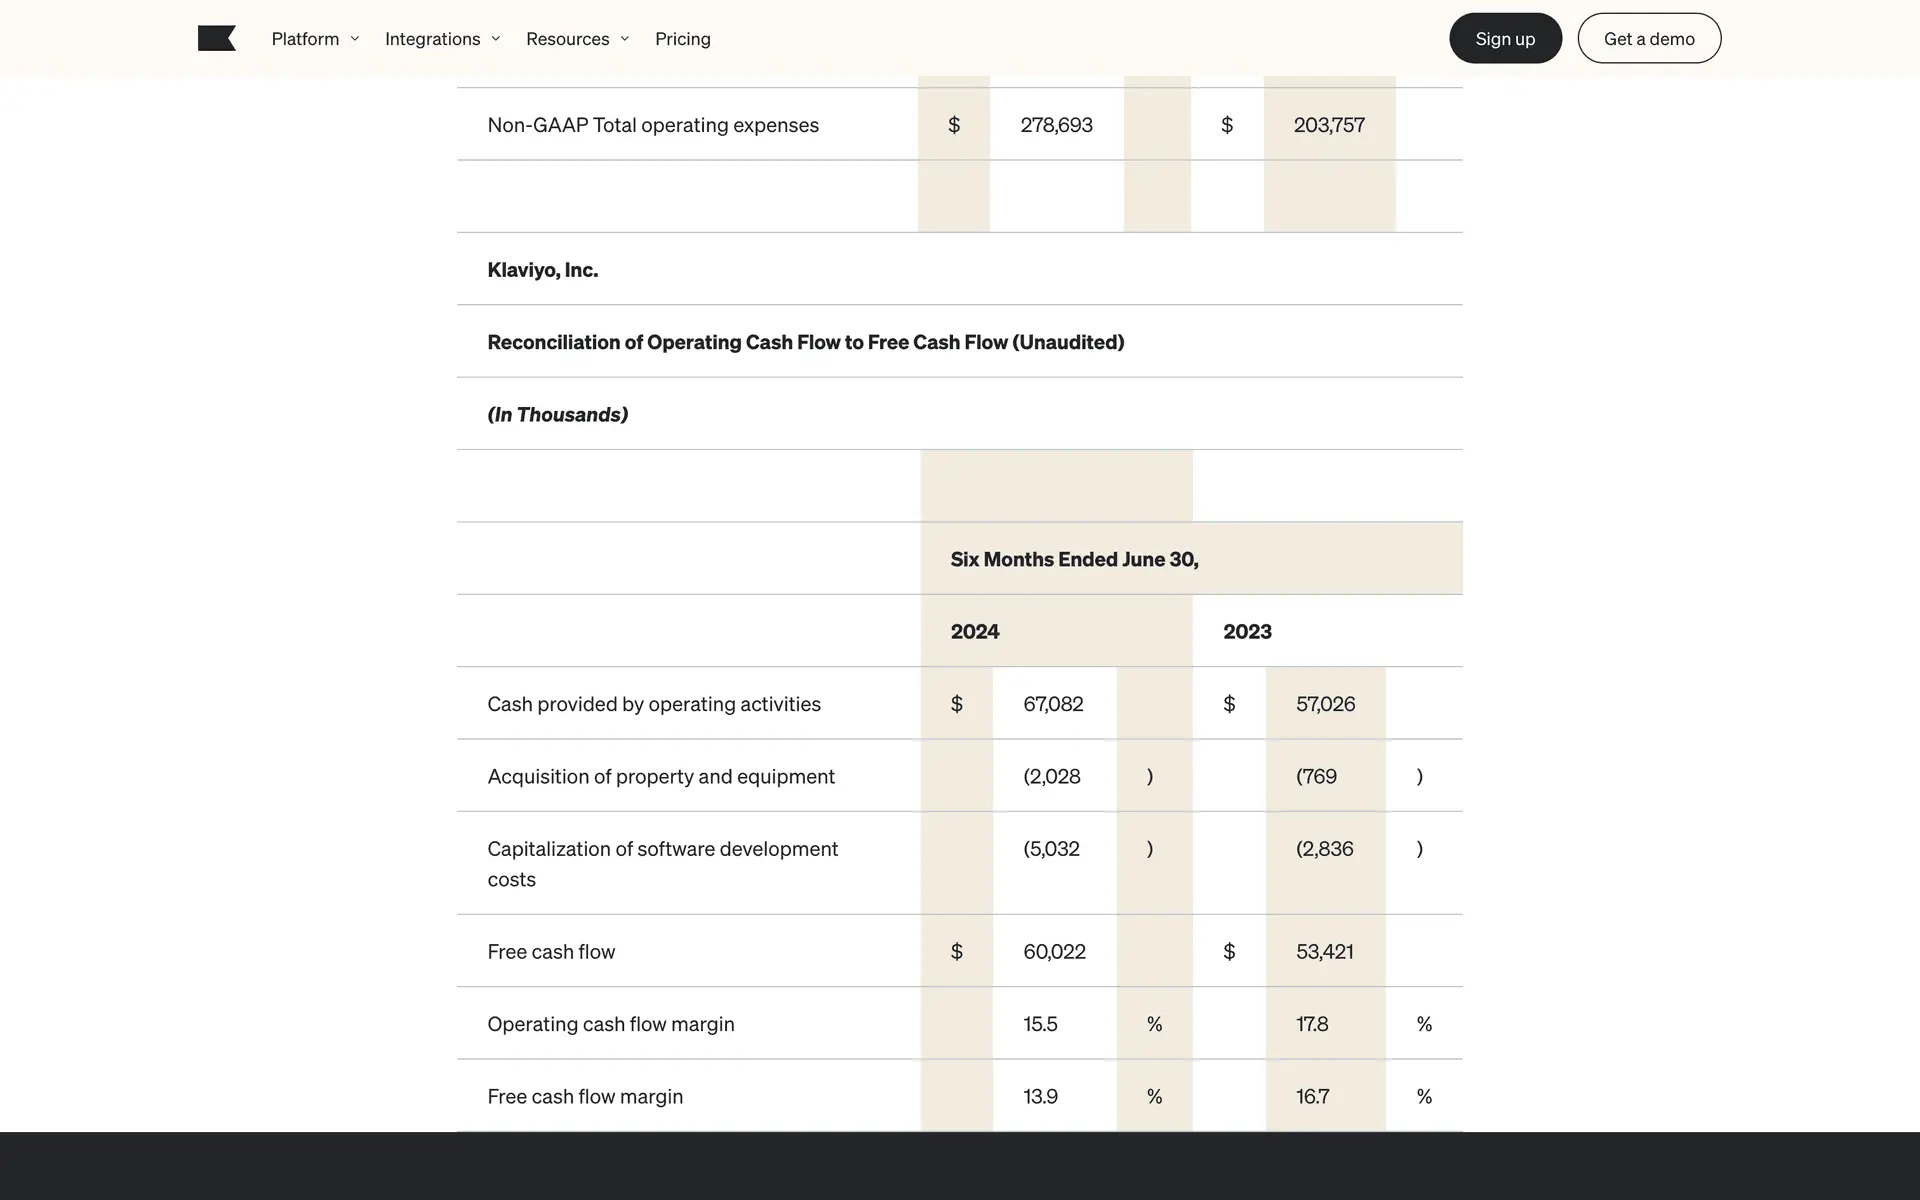Screen dimensions: 1920x1200
Task: Click the Reconciliation of Operating Cash Flow heading
Action: tap(805, 342)
